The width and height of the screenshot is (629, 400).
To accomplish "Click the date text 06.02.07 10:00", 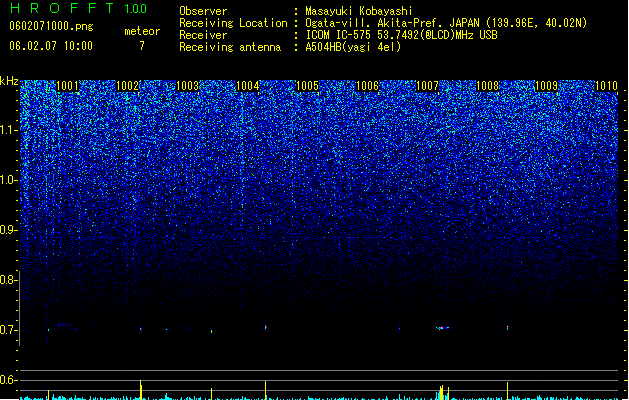I will [x=51, y=46].
